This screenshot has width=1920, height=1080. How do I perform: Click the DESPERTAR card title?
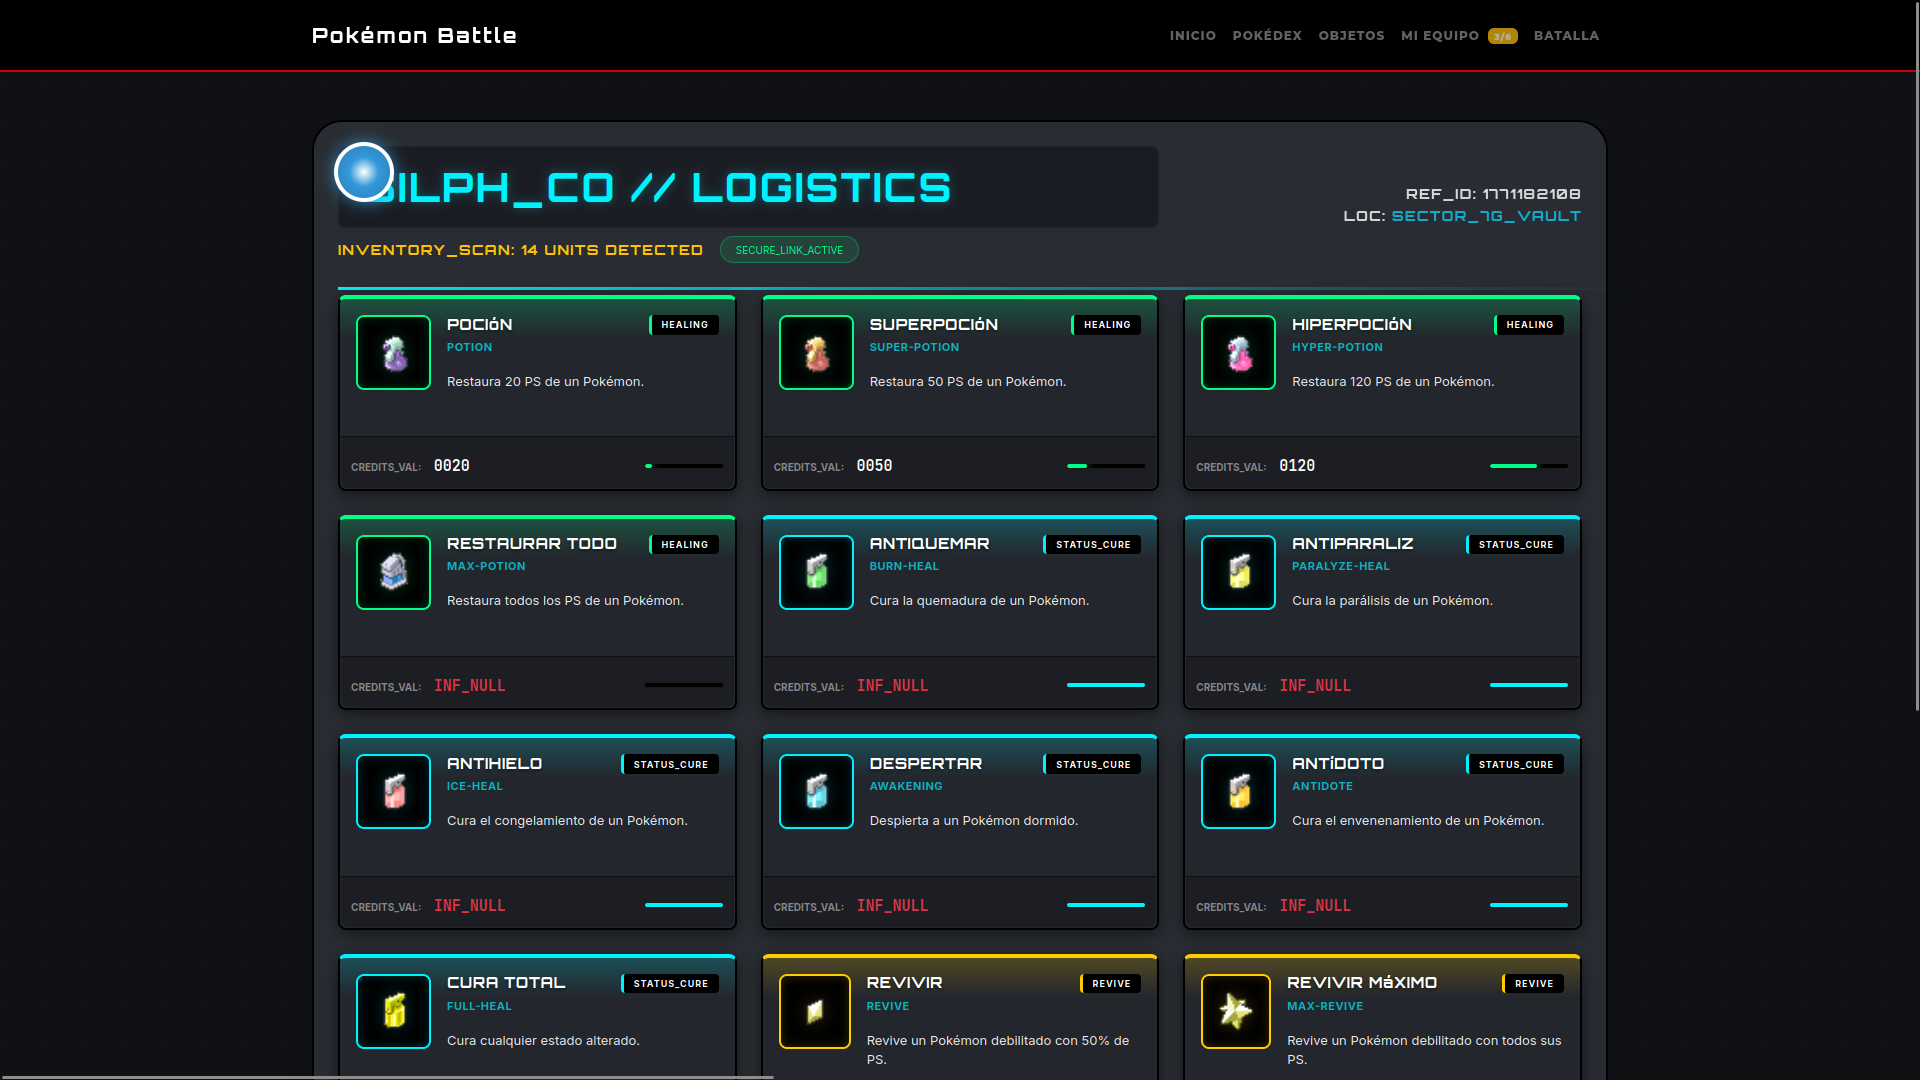click(926, 764)
